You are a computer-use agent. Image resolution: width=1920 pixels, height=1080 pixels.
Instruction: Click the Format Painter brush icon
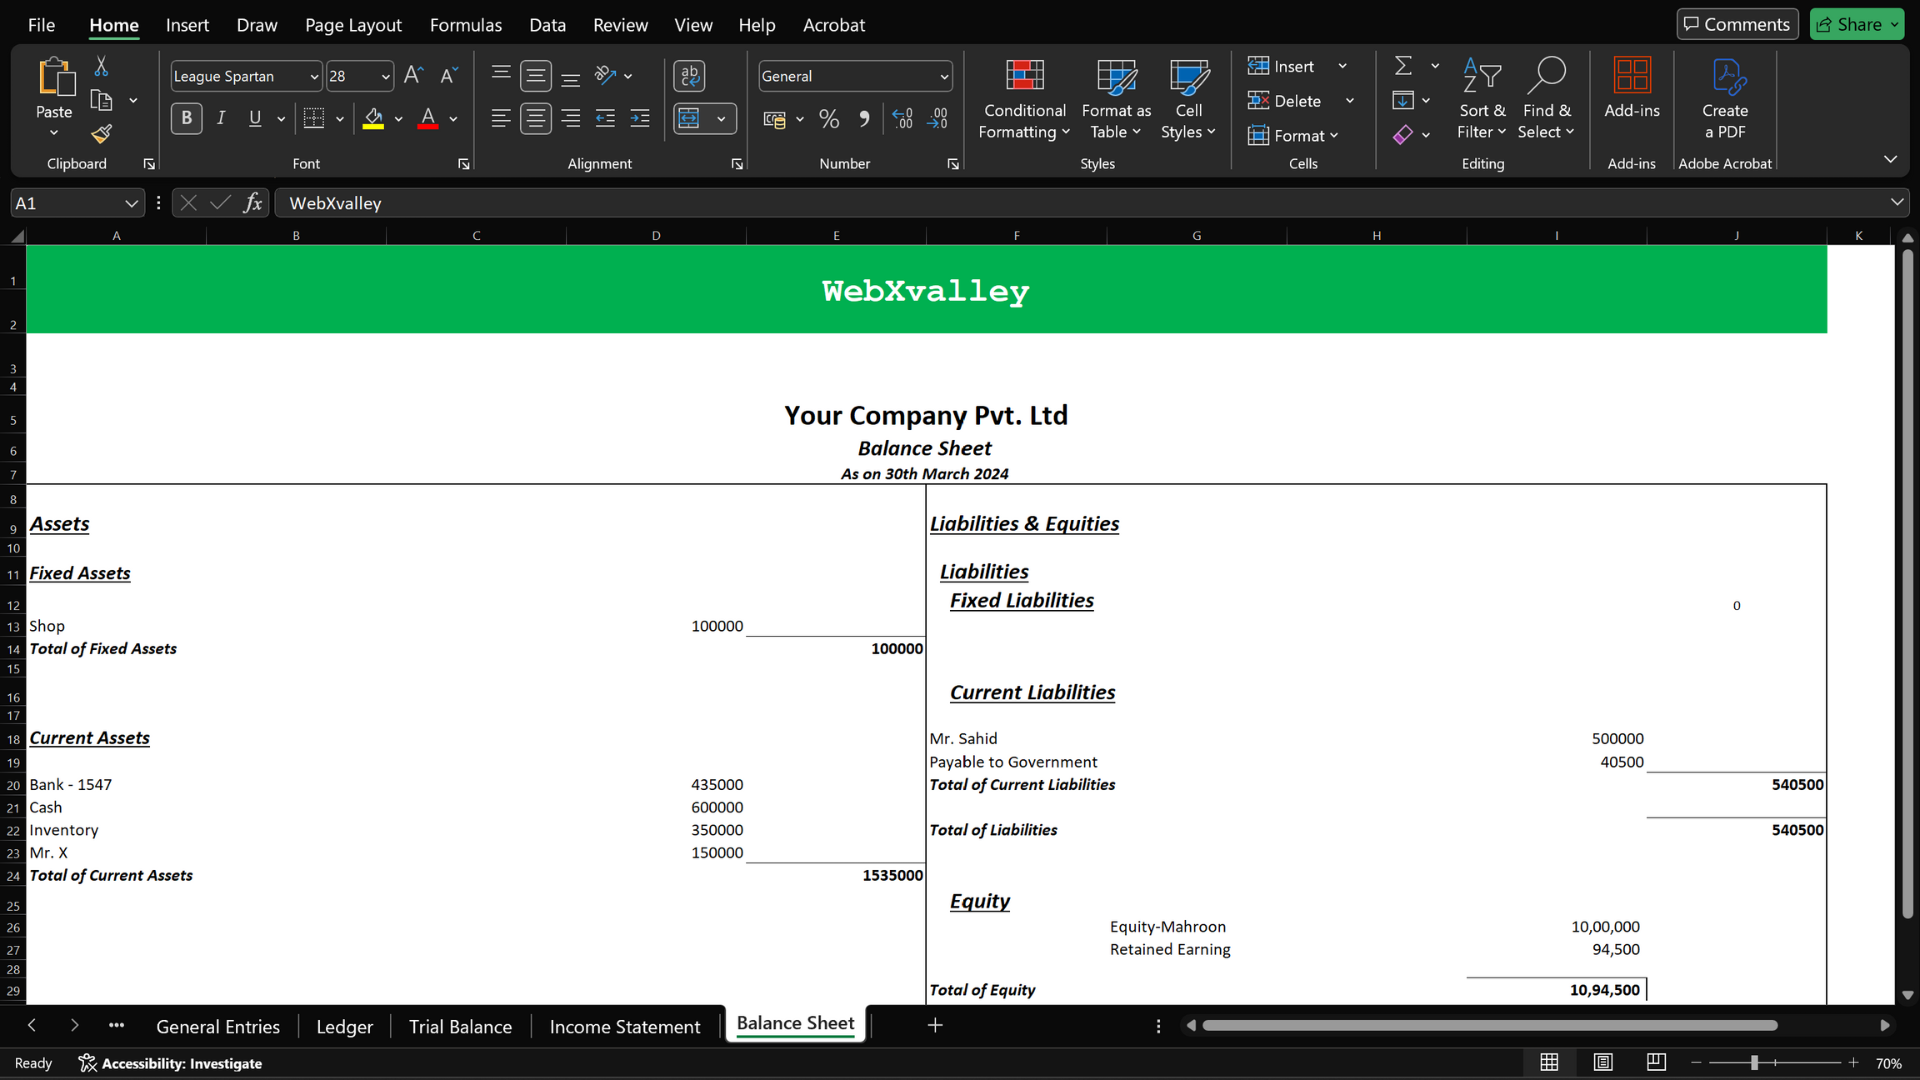(101, 134)
